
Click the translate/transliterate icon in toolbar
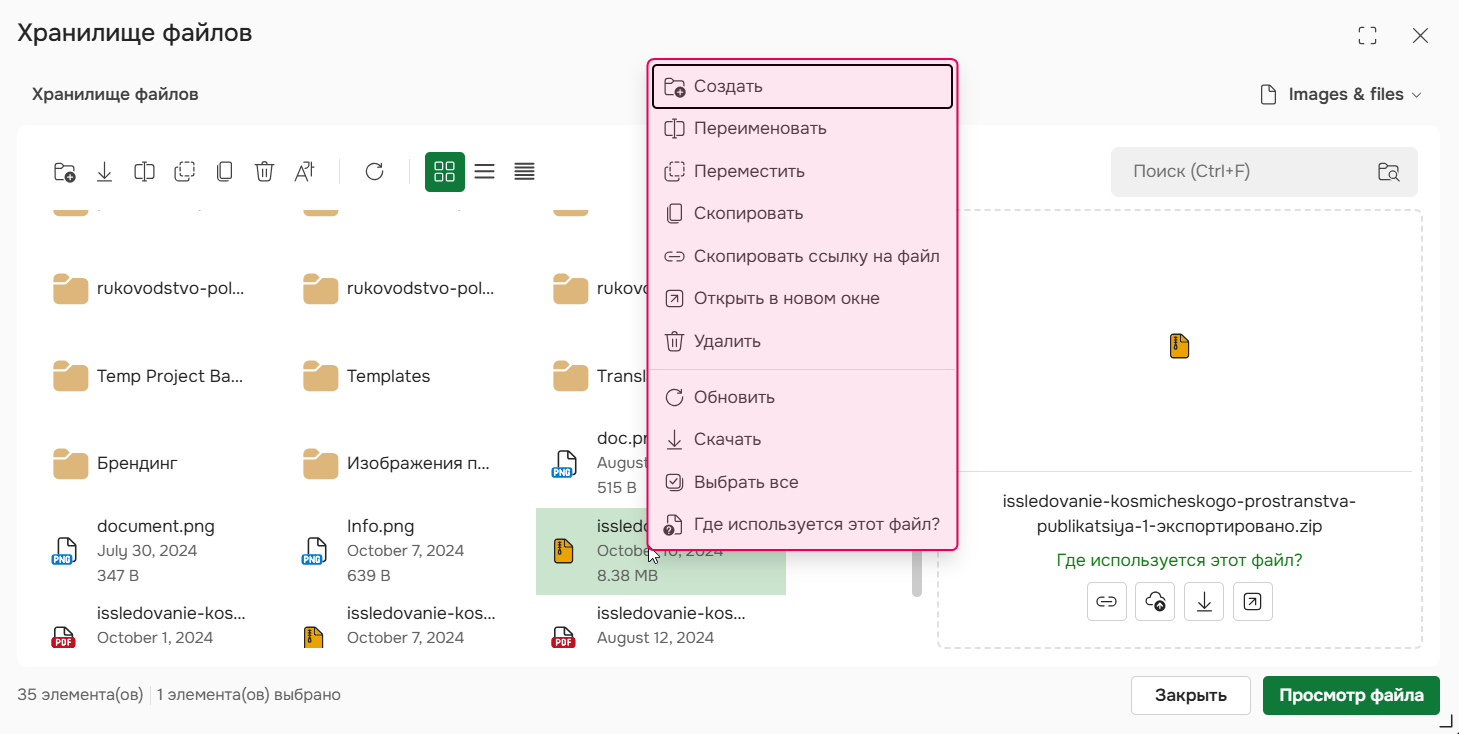point(304,172)
